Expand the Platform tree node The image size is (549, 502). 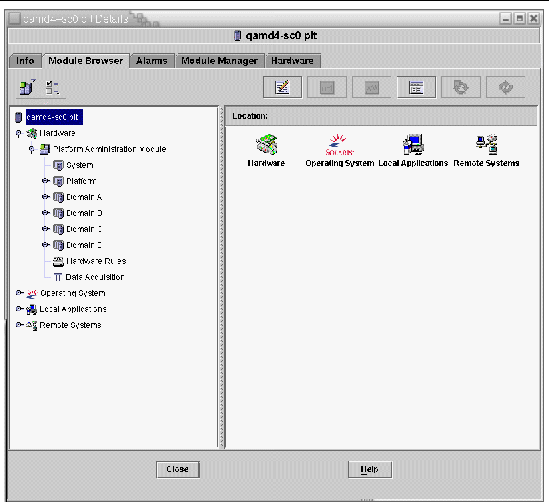(46, 181)
